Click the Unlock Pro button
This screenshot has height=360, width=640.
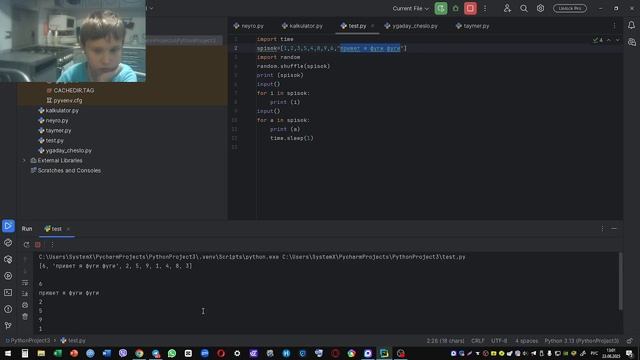[570, 8]
